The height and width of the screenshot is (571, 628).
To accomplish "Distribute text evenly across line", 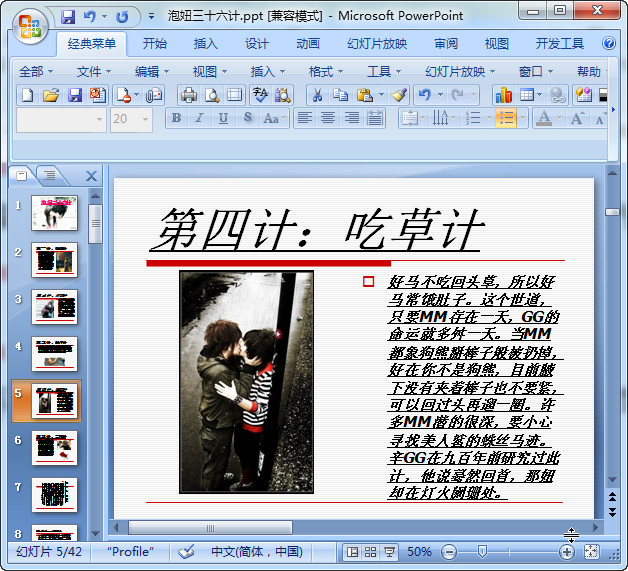I will click(x=375, y=118).
